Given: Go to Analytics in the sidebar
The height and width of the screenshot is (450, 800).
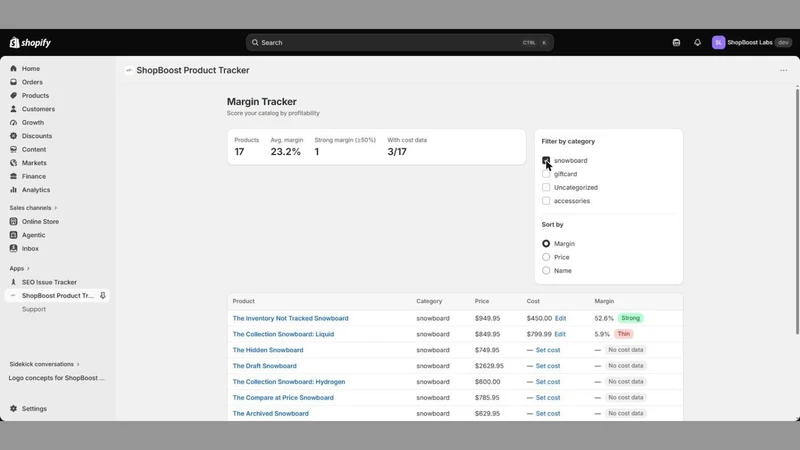Looking at the screenshot, I should [x=36, y=190].
